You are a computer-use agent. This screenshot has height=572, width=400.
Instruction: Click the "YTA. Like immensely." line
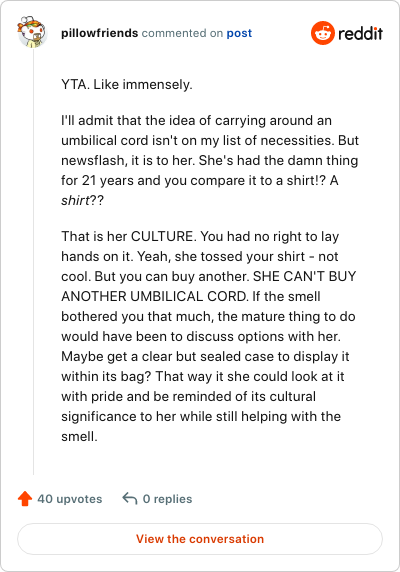127,85
